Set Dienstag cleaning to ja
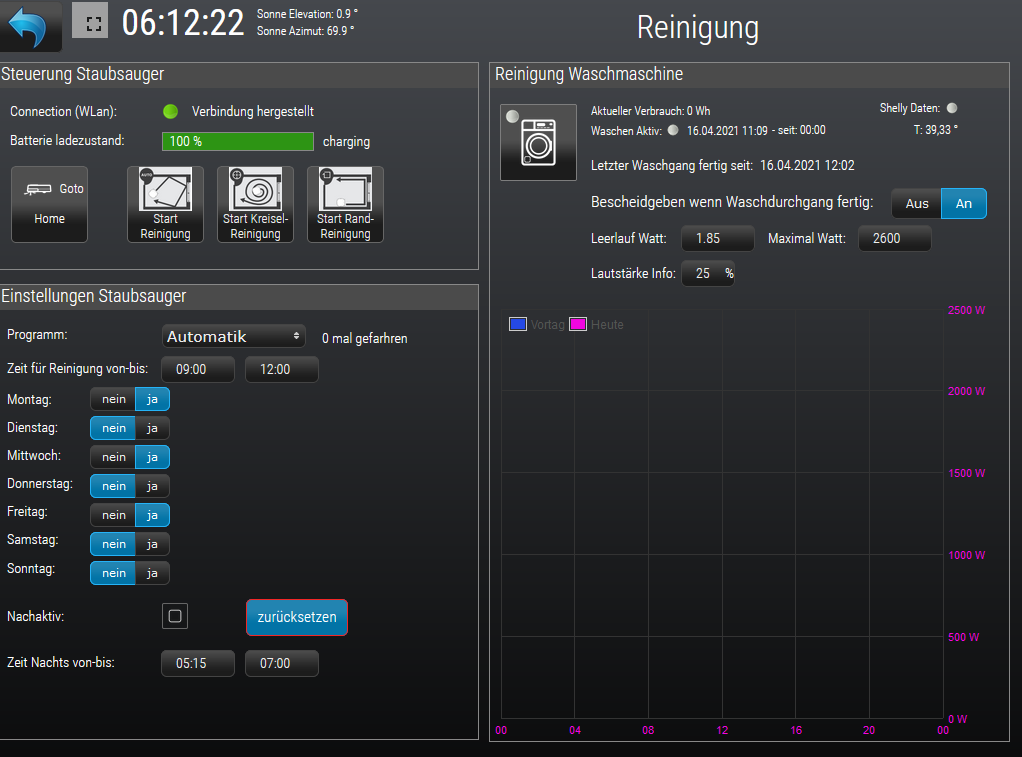Screen dimensions: 1022x757 [152, 428]
